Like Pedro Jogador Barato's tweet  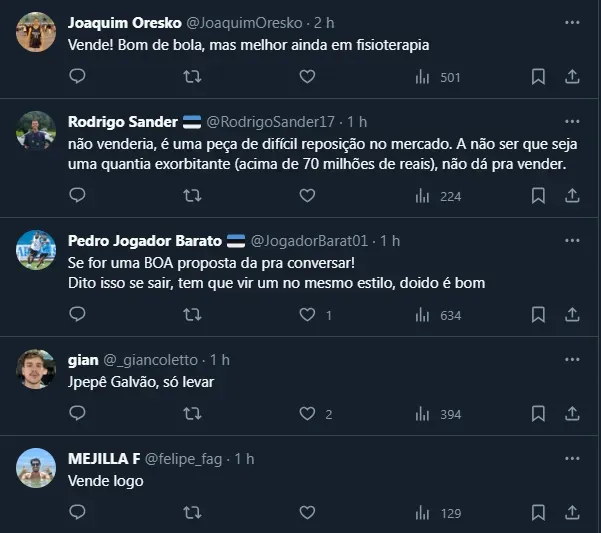click(x=307, y=315)
